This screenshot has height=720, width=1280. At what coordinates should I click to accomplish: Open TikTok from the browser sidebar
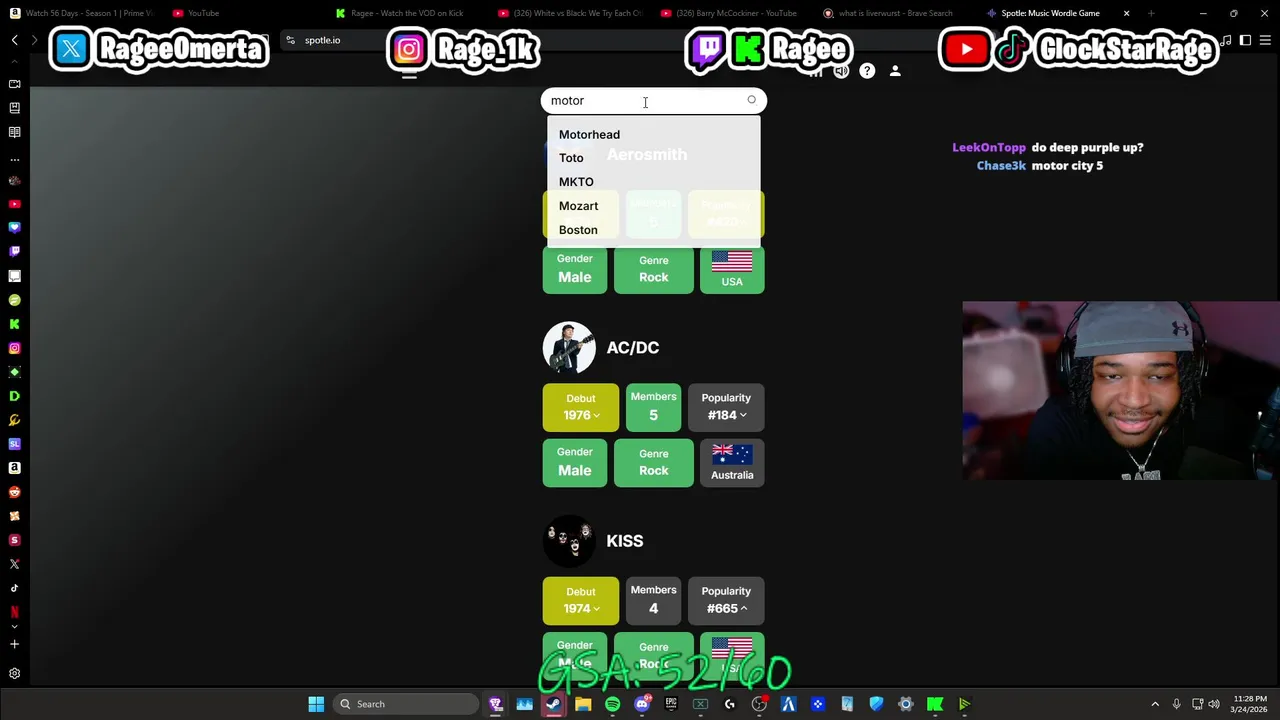14,588
